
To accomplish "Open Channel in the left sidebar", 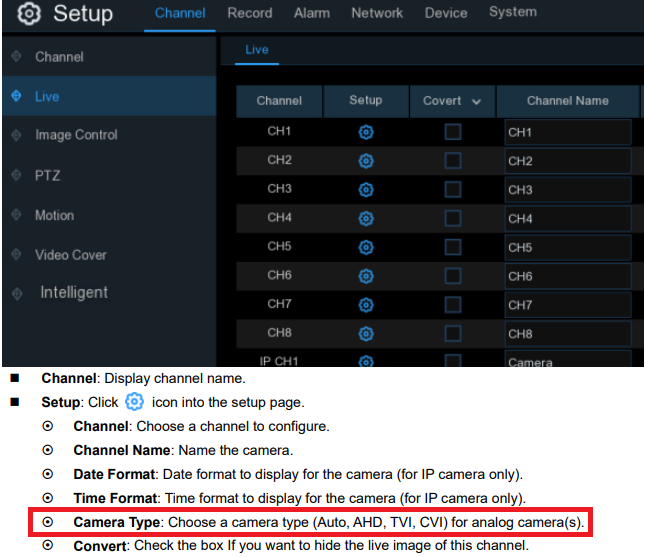I will click(109, 56).
